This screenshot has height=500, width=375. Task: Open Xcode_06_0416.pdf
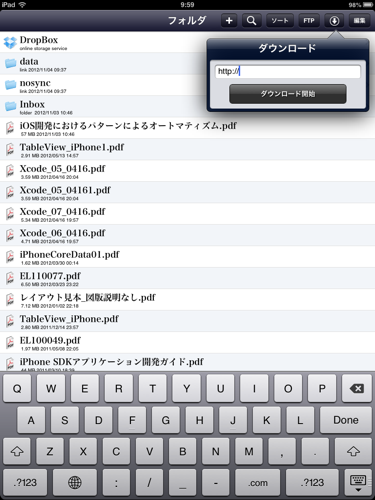(187, 235)
